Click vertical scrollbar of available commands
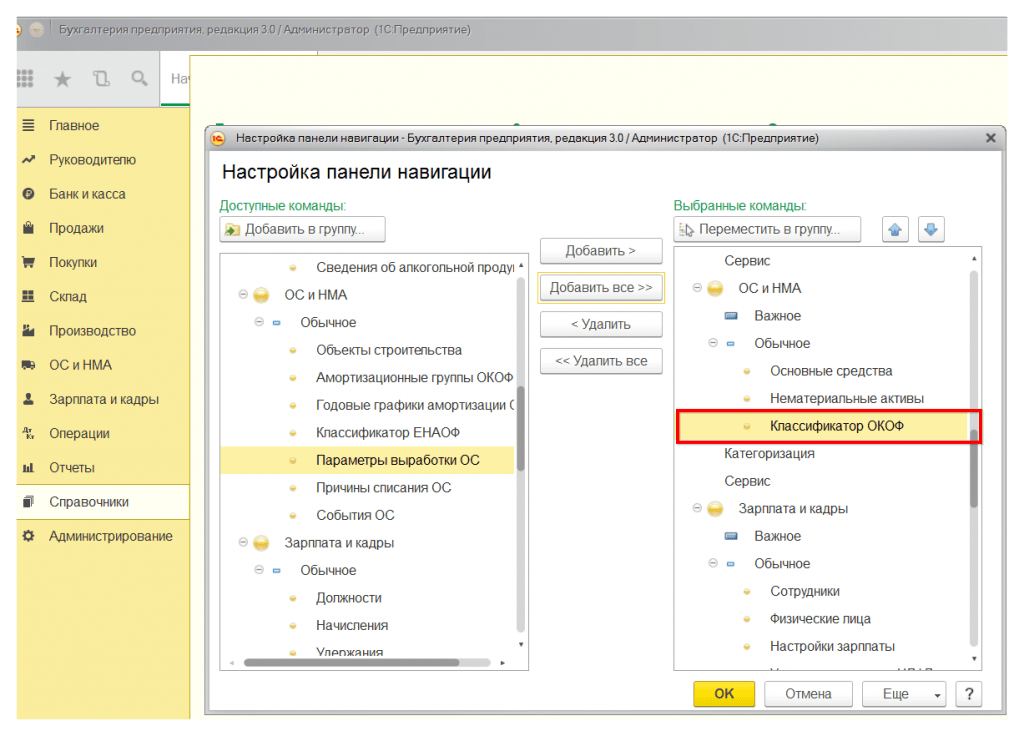 (520, 428)
